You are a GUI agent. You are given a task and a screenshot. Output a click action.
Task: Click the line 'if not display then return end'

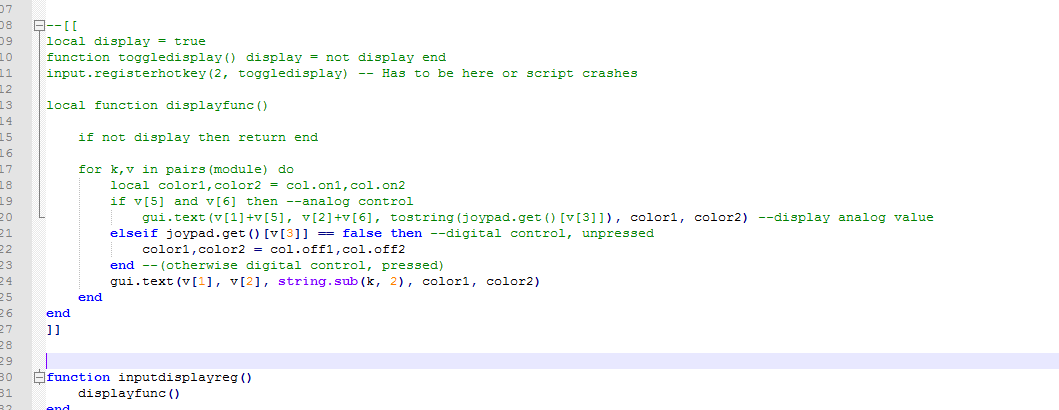198,138
